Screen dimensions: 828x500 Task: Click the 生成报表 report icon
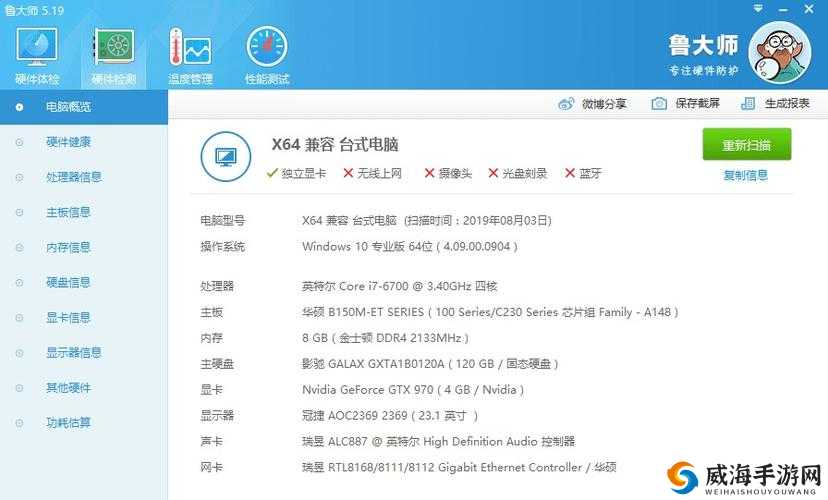pos(748,103)
